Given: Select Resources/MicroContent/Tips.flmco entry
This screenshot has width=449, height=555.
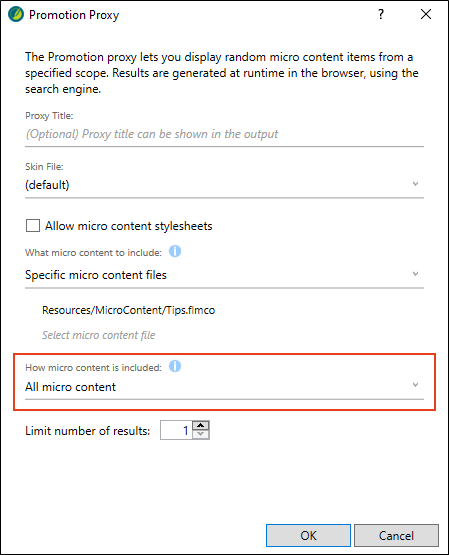Looking at the screenshot, I should 128,310.
